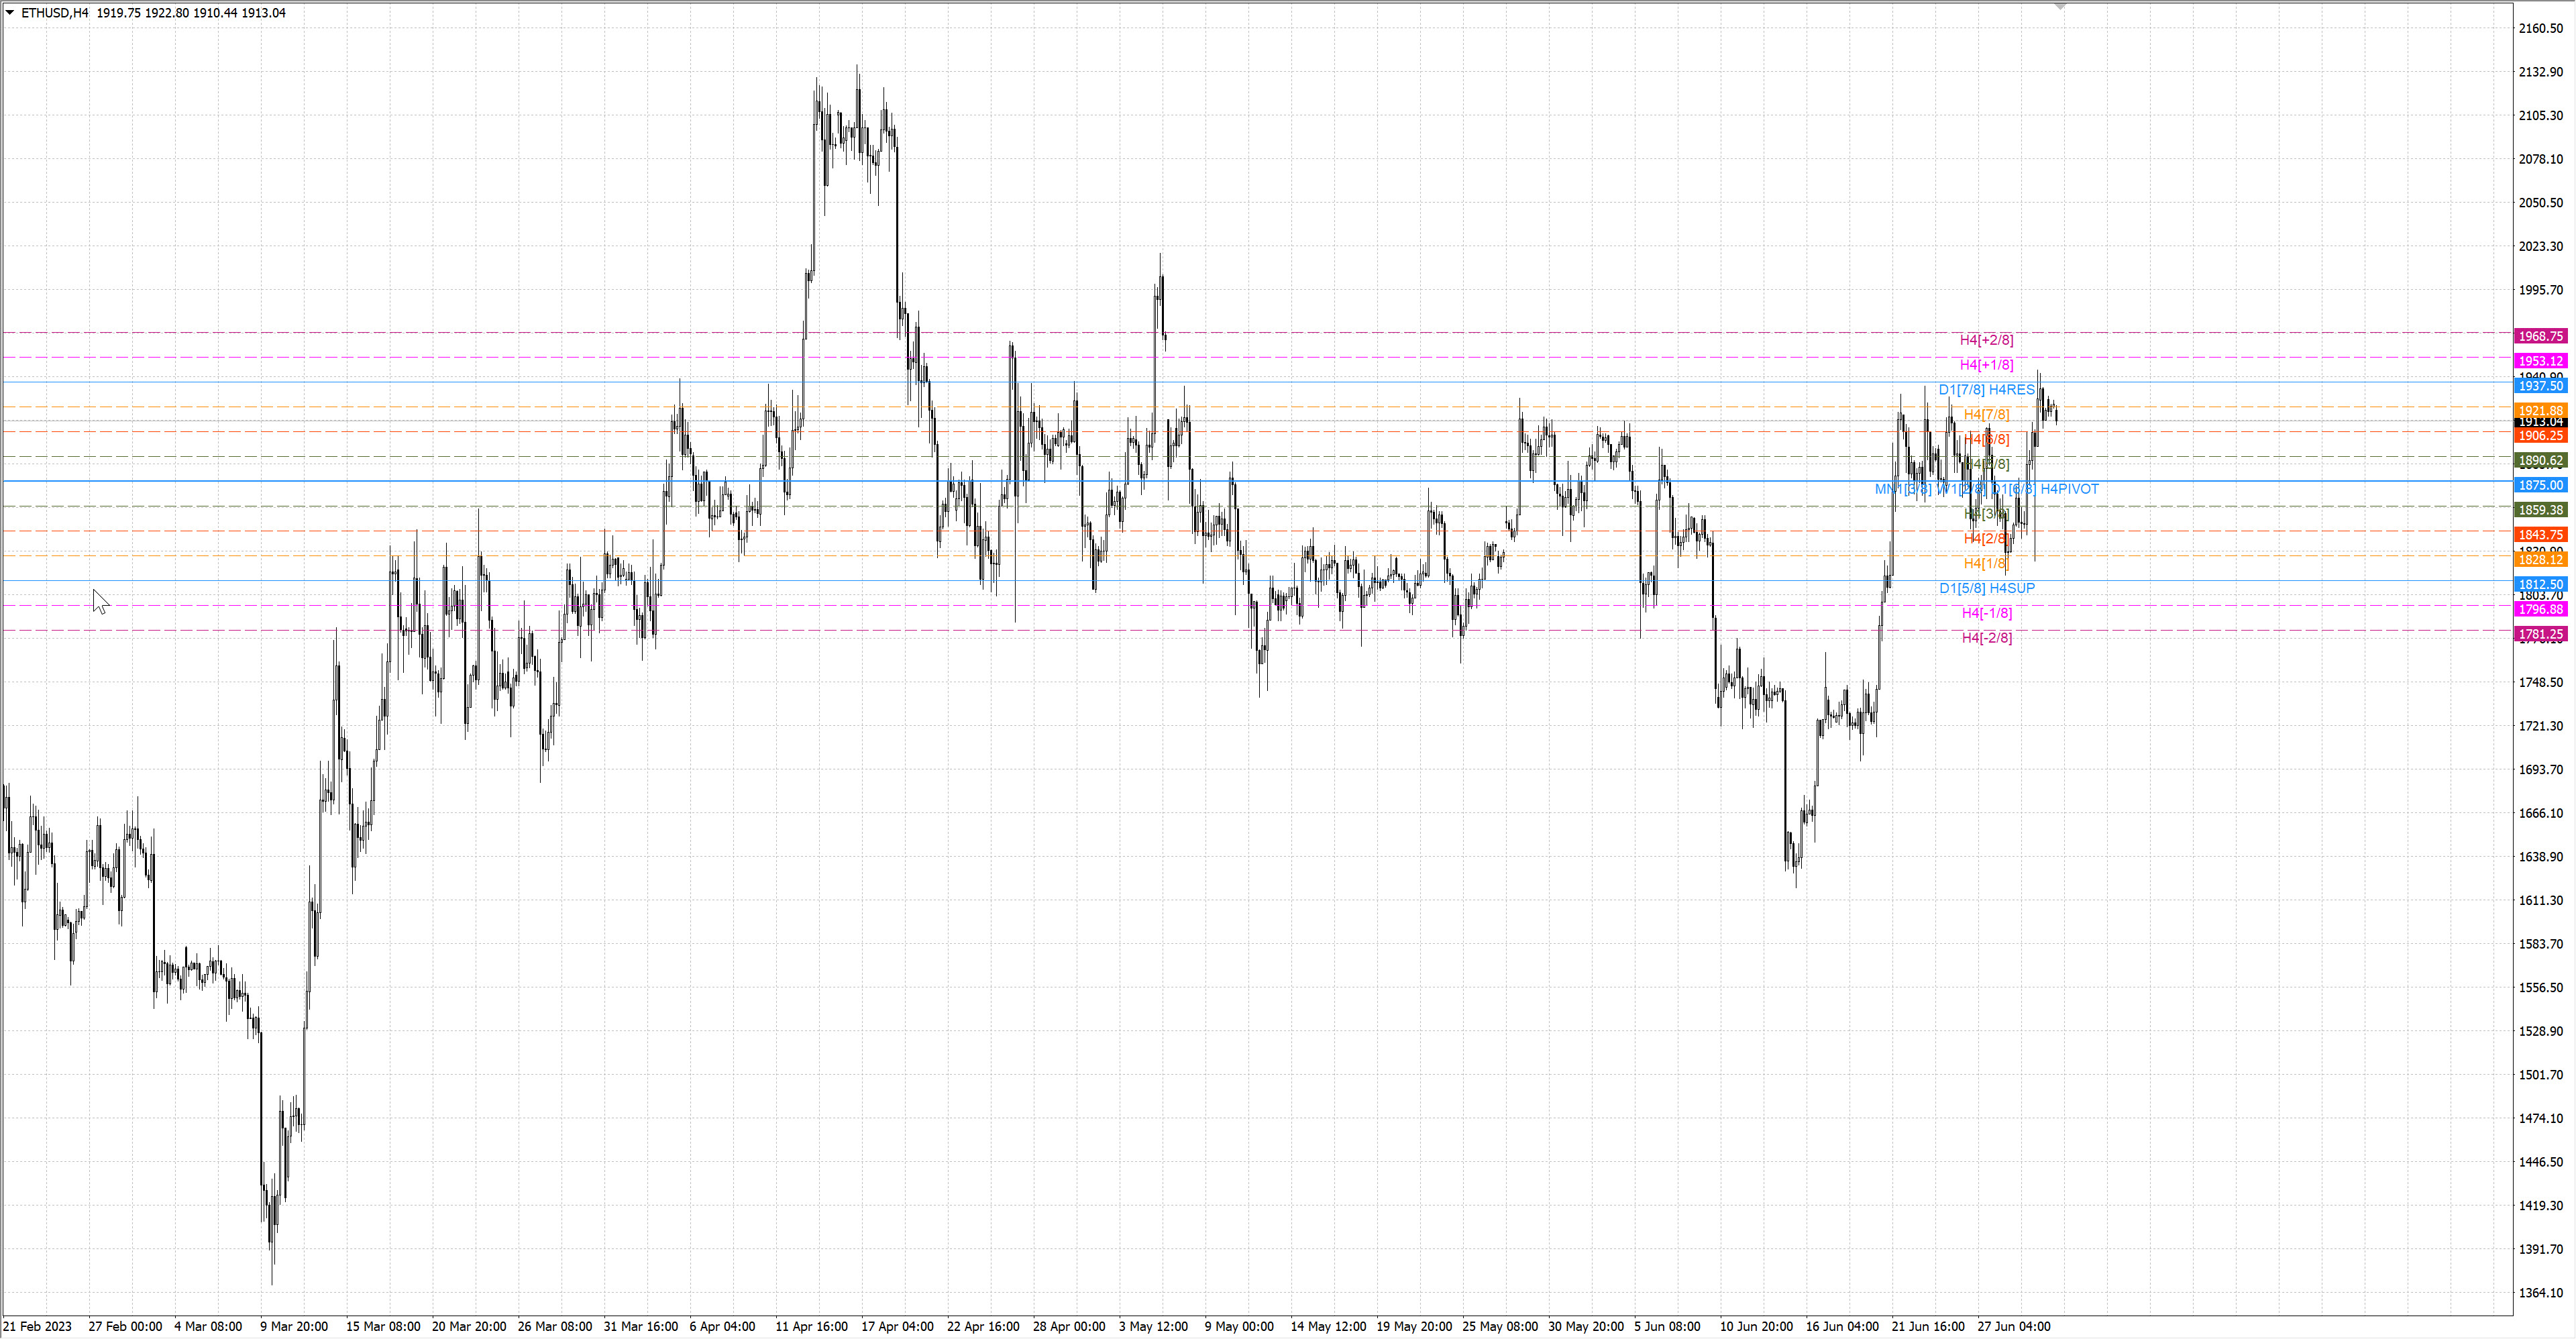Click the 1875.00 pivot price tag
This screenshot has width=2576, height=1339.
pos(2540,485)
